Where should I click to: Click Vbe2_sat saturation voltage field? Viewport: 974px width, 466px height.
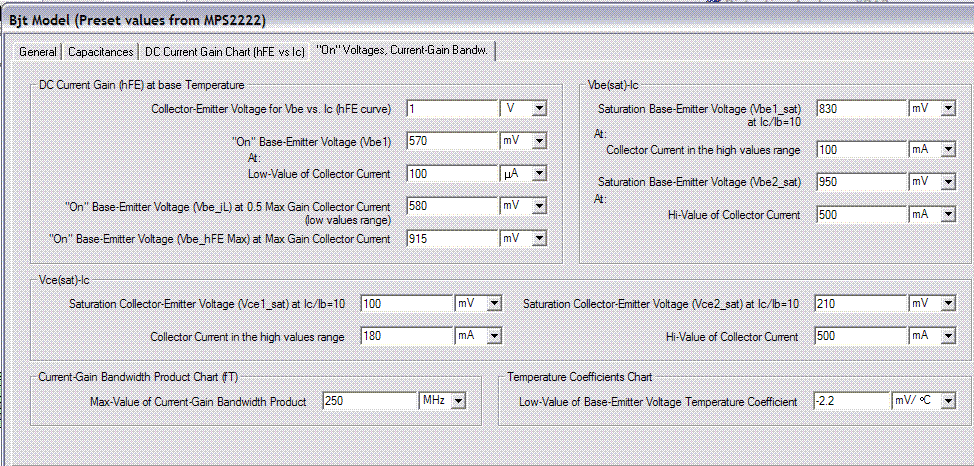862,182
